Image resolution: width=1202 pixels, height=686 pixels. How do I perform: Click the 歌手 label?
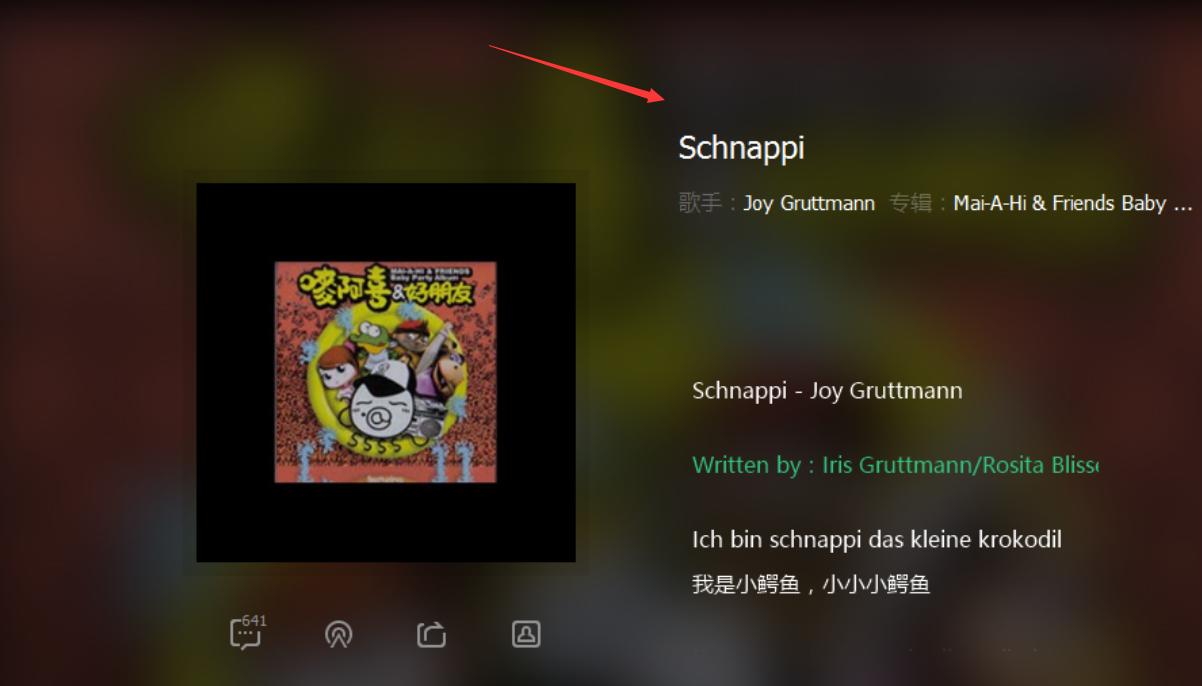coord(700,203)
